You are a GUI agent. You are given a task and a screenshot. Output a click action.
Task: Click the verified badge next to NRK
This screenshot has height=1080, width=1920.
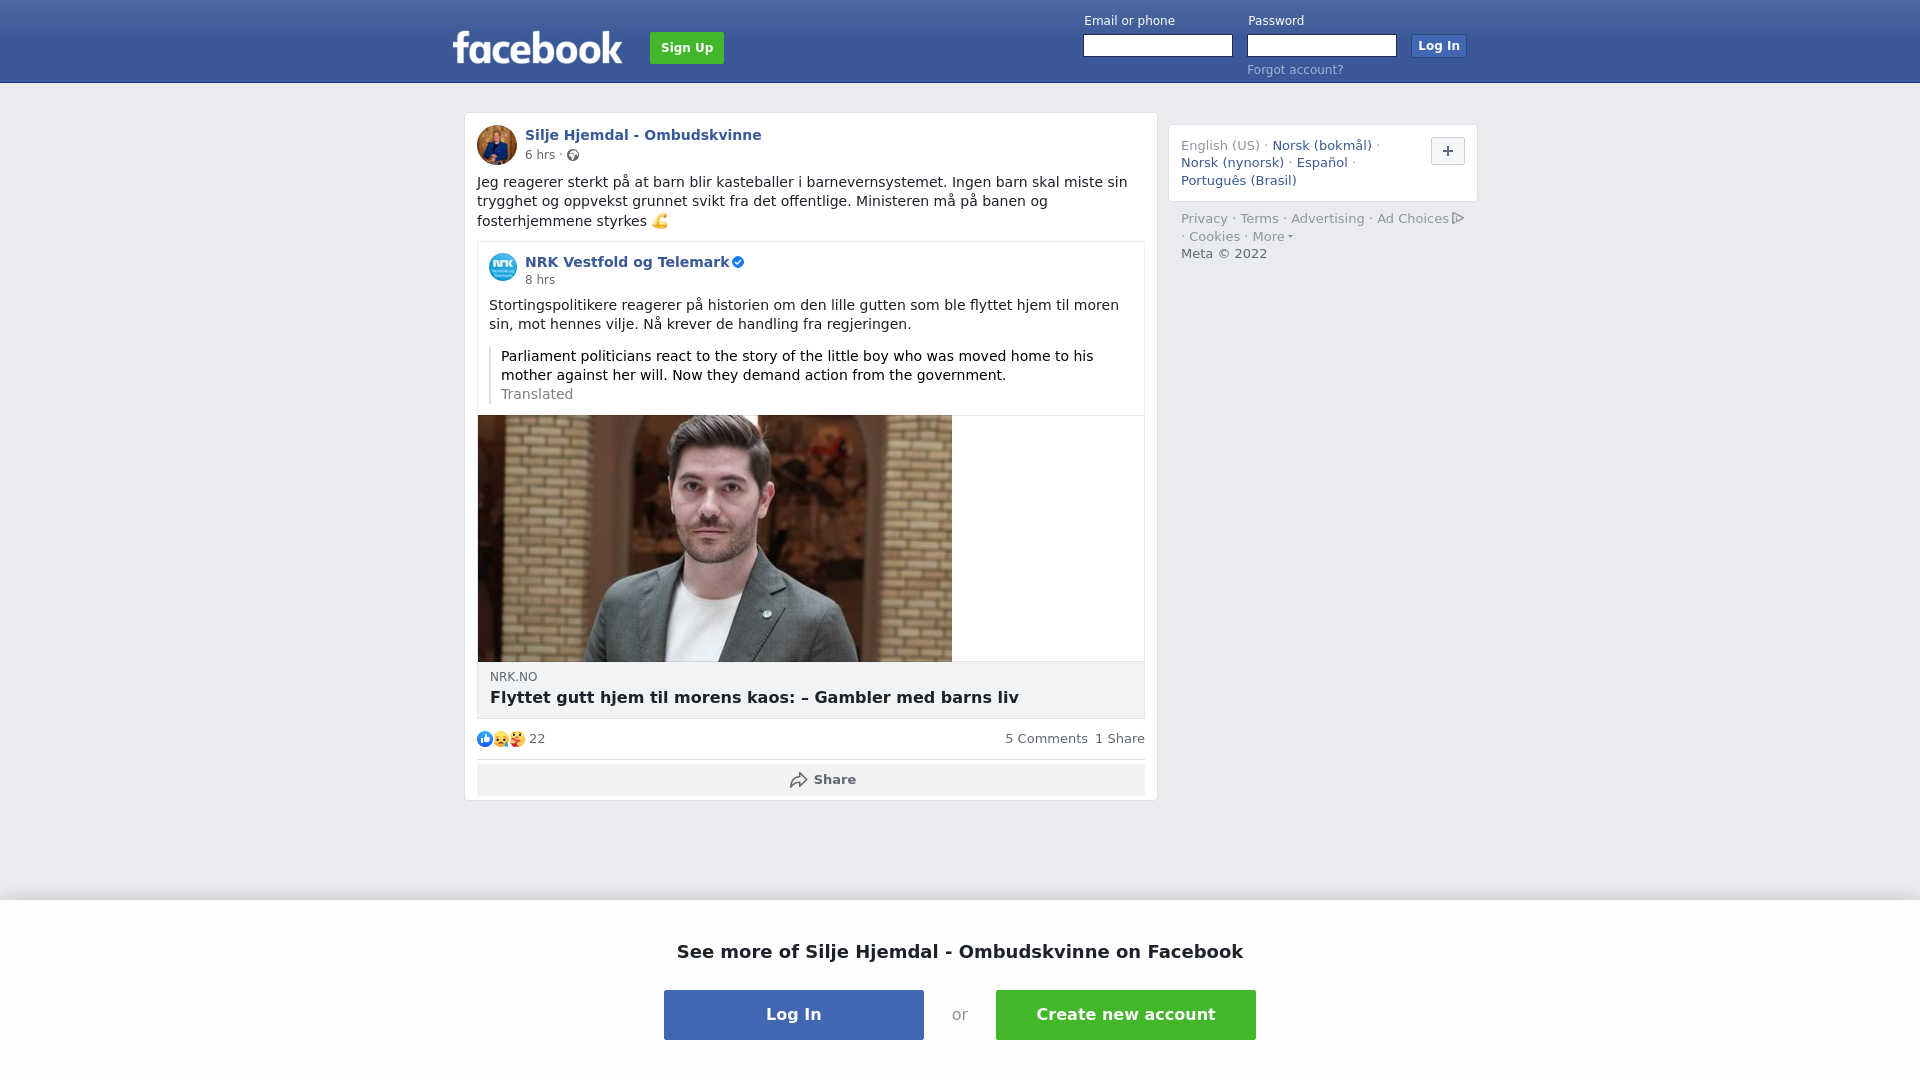tap(738, 262)
